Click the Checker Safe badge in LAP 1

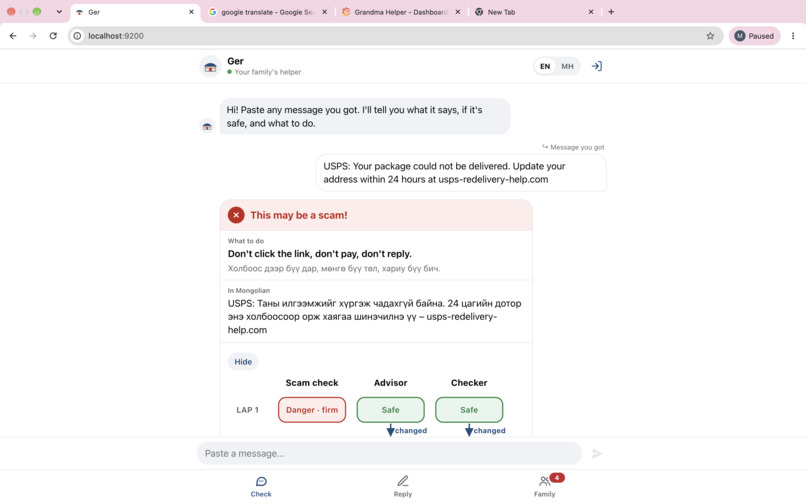pyautogui.click(x=469, y=410)
